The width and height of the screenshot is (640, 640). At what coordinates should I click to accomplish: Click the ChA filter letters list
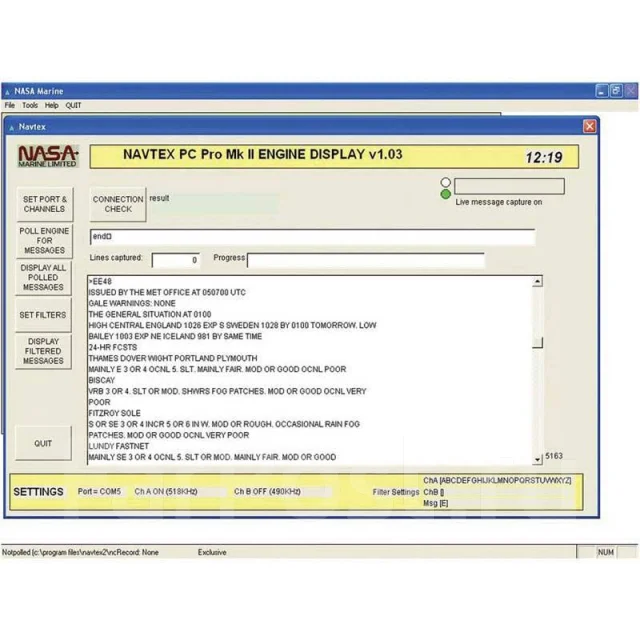click(497, 480)
